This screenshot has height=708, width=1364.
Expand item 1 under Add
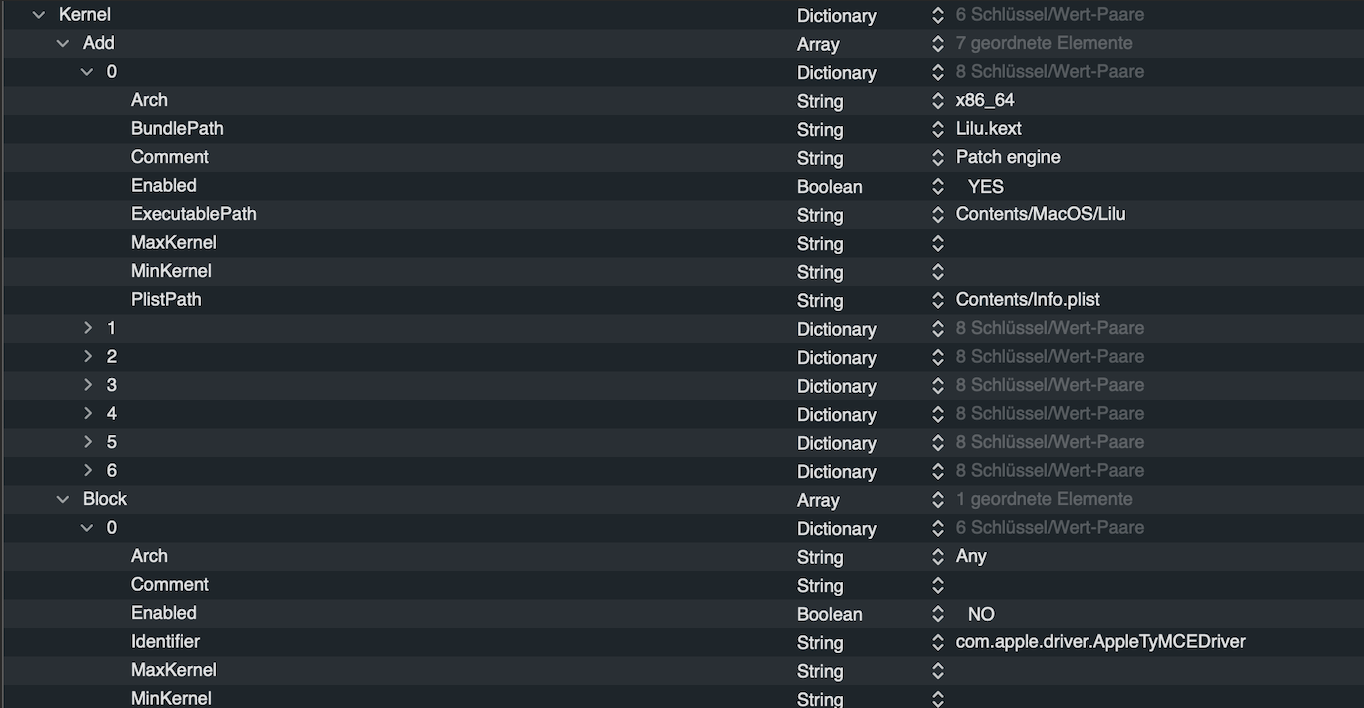88,328
